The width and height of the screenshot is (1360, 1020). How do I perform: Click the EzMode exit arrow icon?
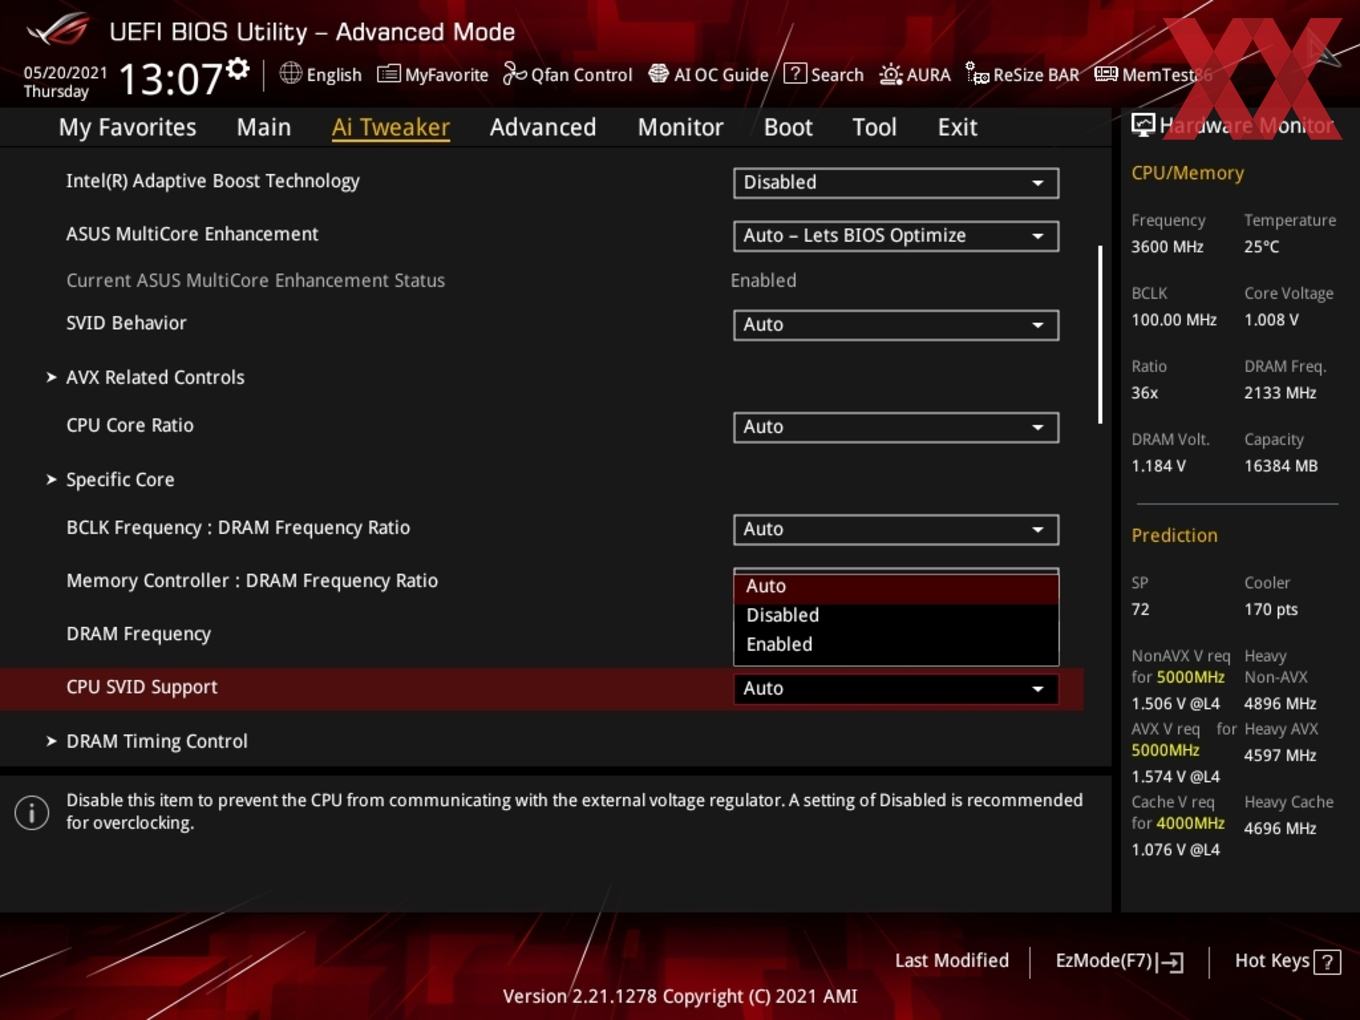1171,962
